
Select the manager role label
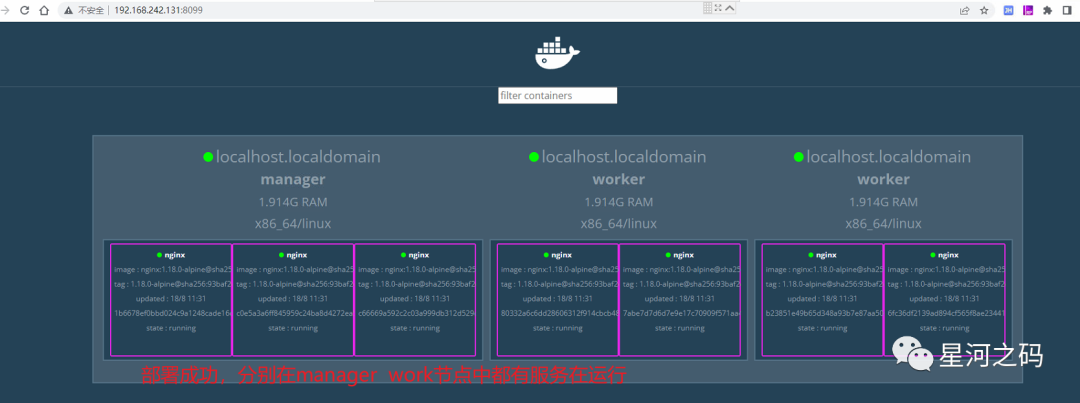click(x=293, y=180)
